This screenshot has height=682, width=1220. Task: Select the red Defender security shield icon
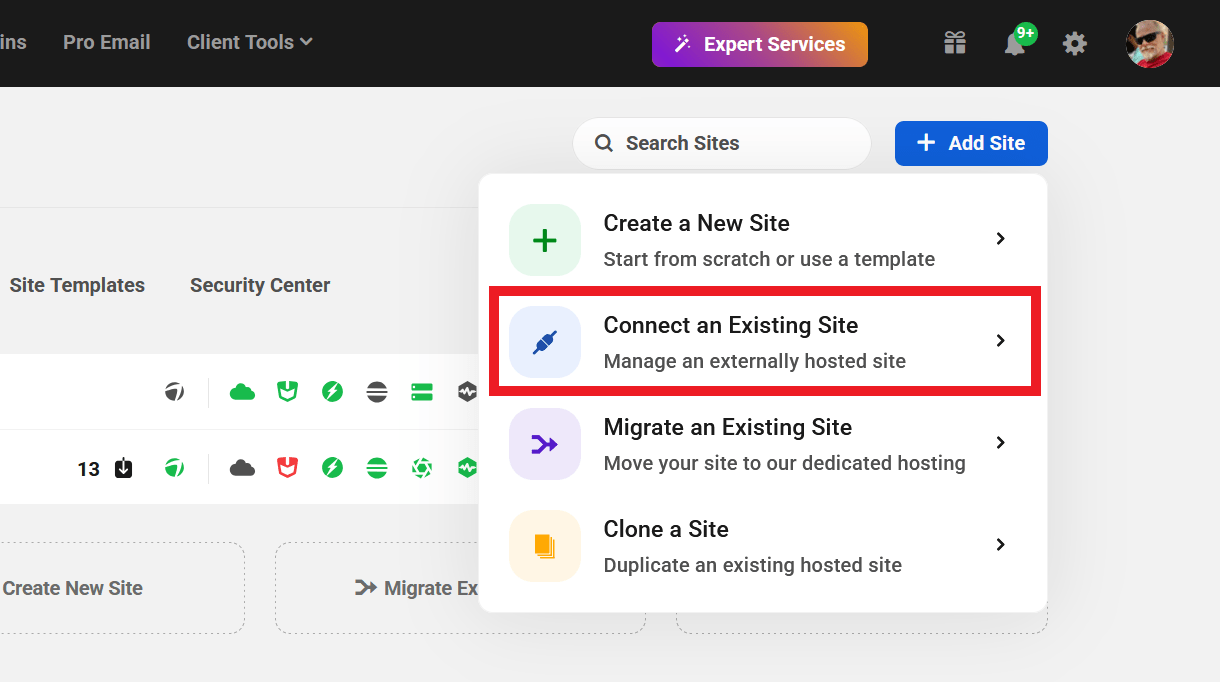click(x=287, y=467)
